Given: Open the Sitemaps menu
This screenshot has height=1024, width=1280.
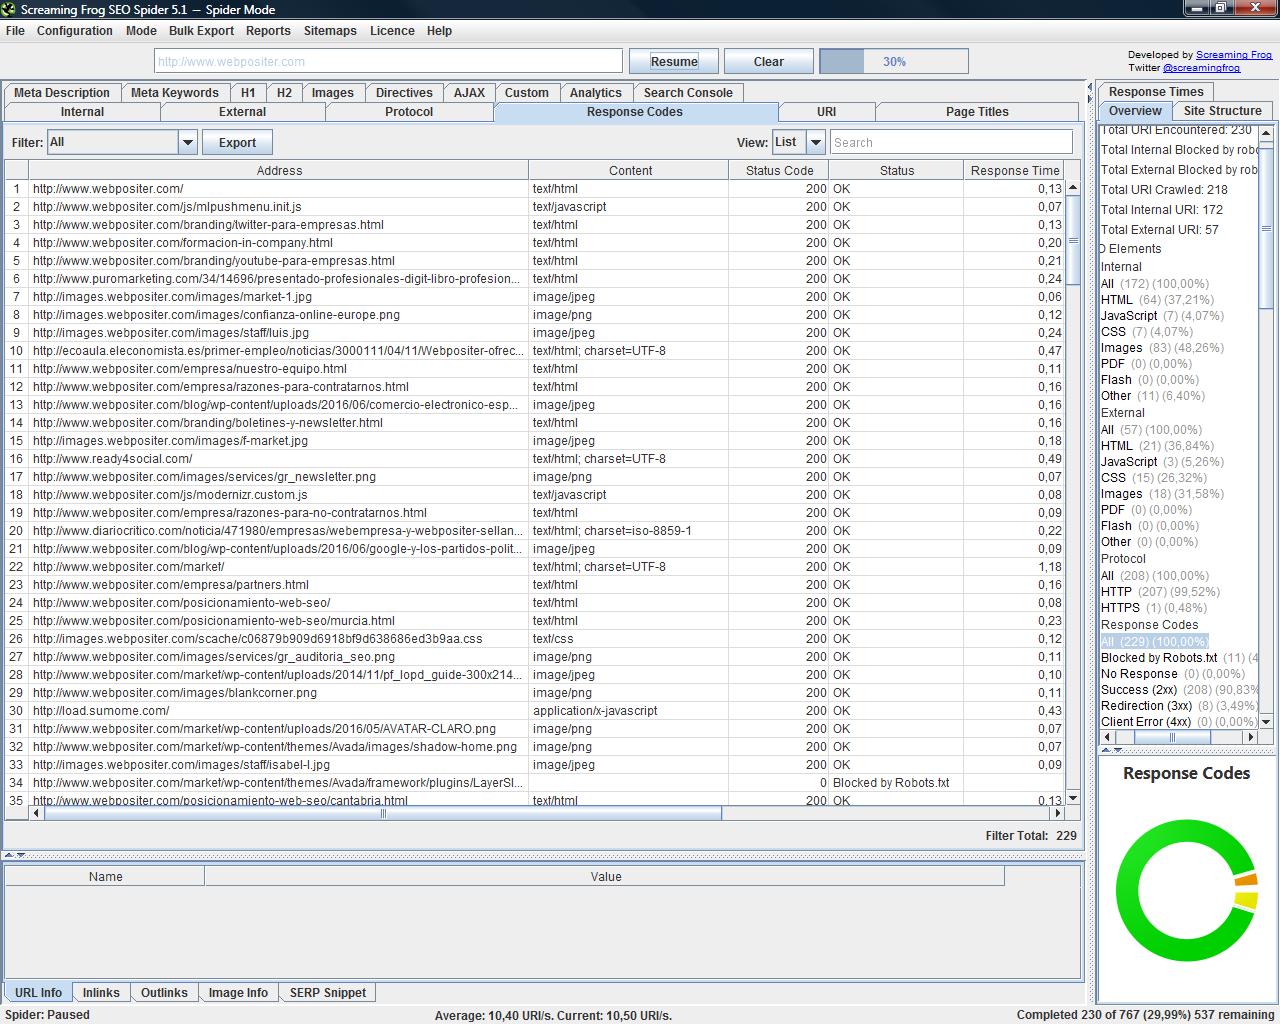Looking at the screenshot, I should [x=330, y=31].
